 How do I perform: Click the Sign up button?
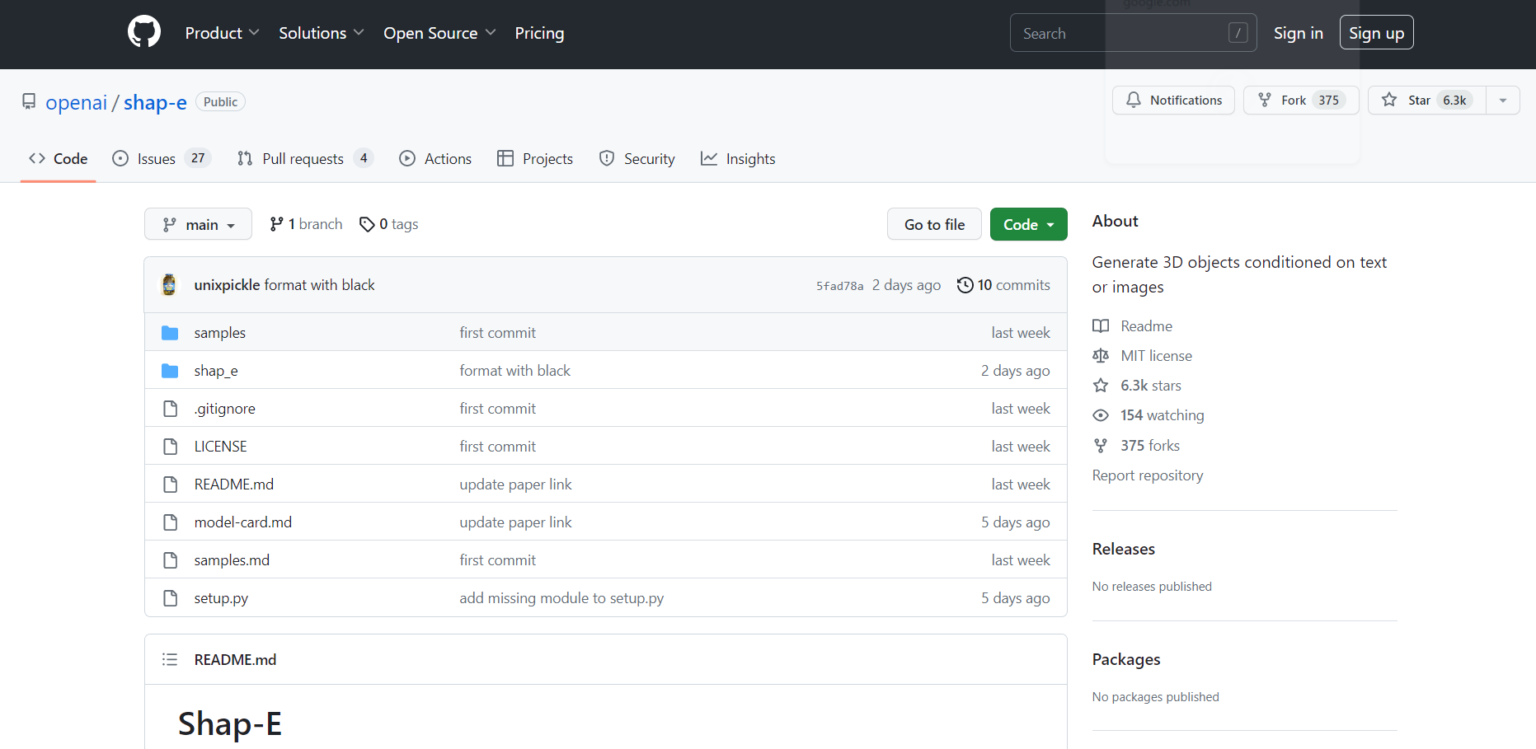click(x=1376, y=33)
